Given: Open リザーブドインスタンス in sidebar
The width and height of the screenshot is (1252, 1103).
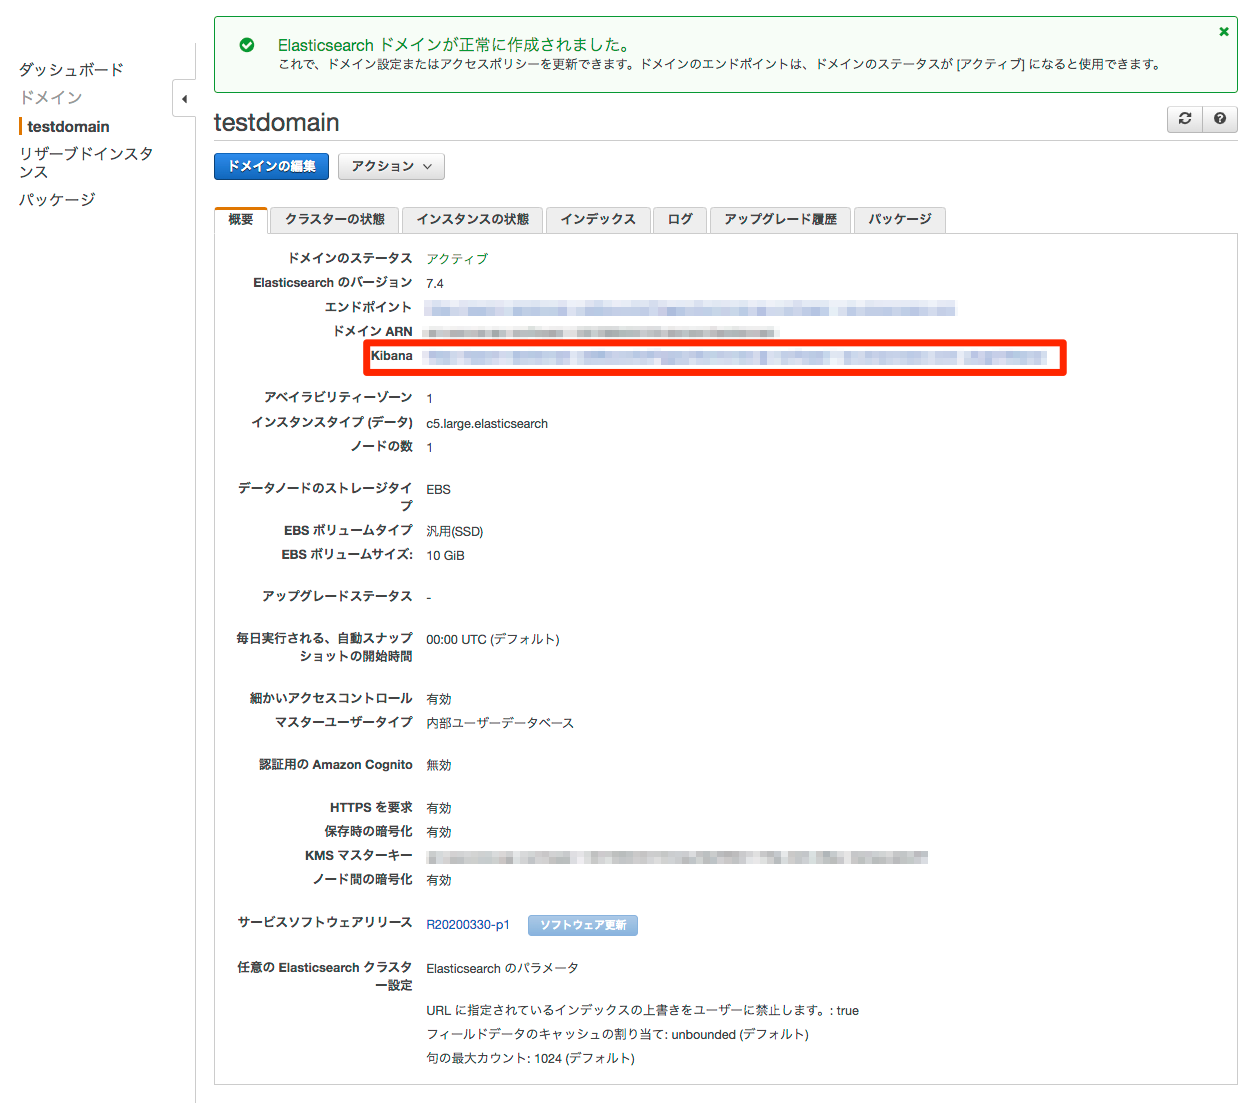Looking at the screenshot, I should (85, 162).
